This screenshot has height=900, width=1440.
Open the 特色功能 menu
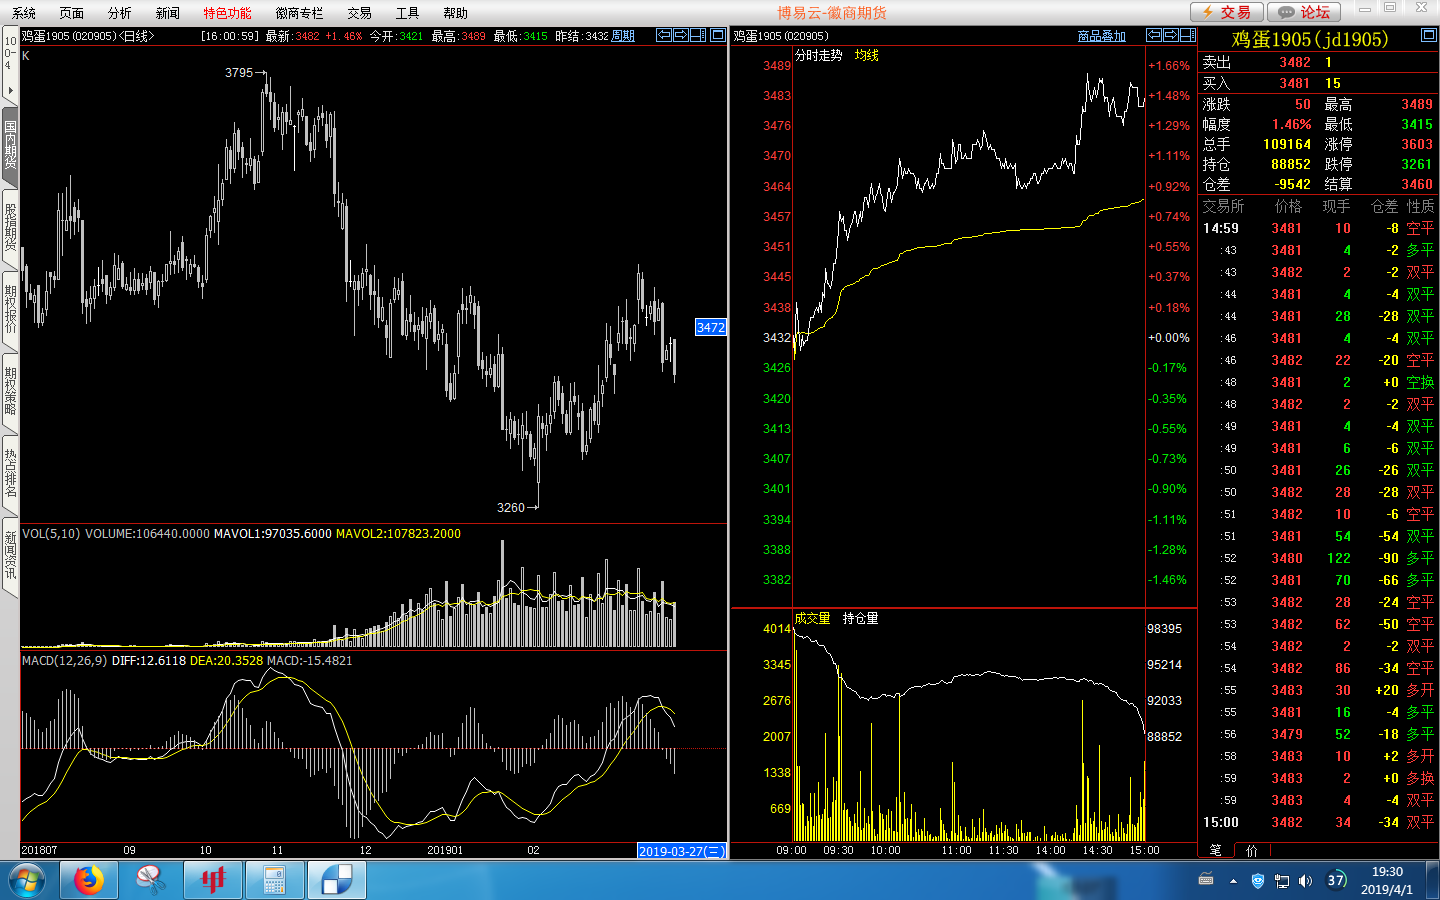point(227,13)
